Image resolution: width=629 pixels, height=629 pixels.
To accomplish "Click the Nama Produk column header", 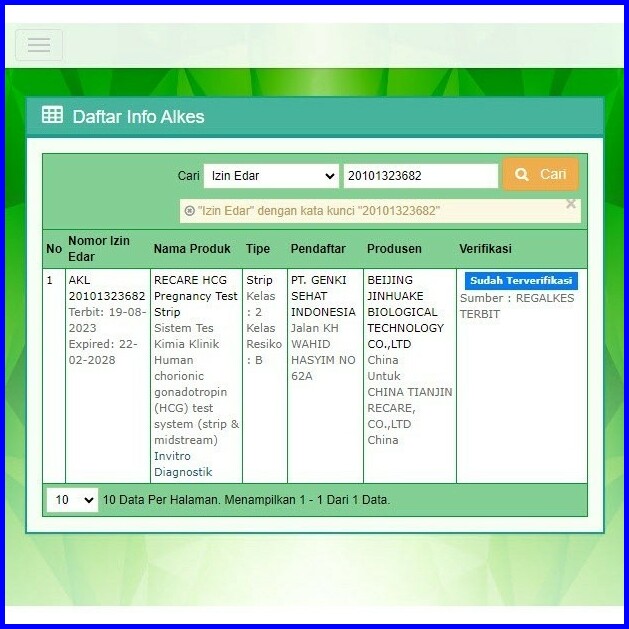I will (x=192, y=249).
